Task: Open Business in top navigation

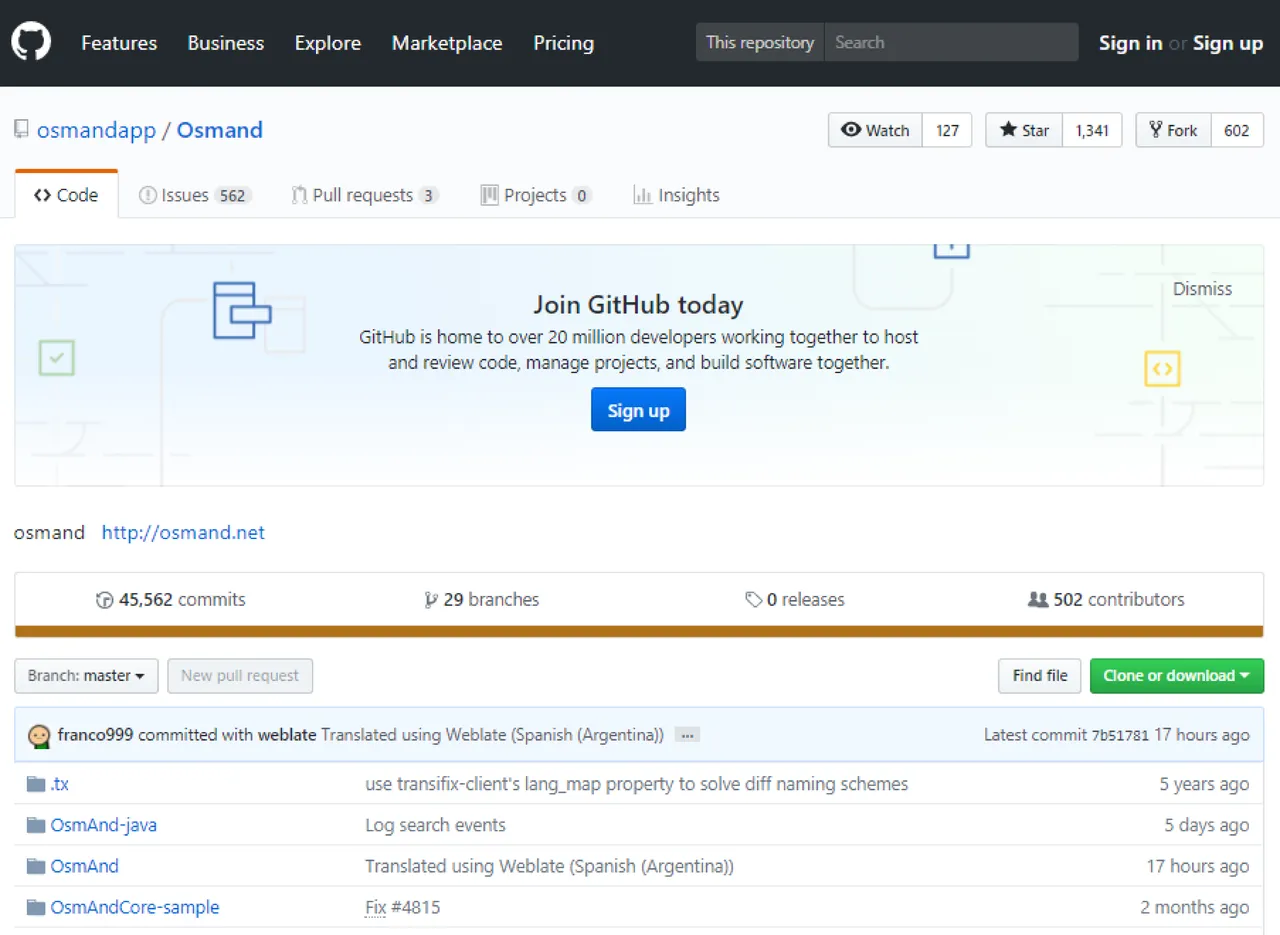Action: [226, 43]
